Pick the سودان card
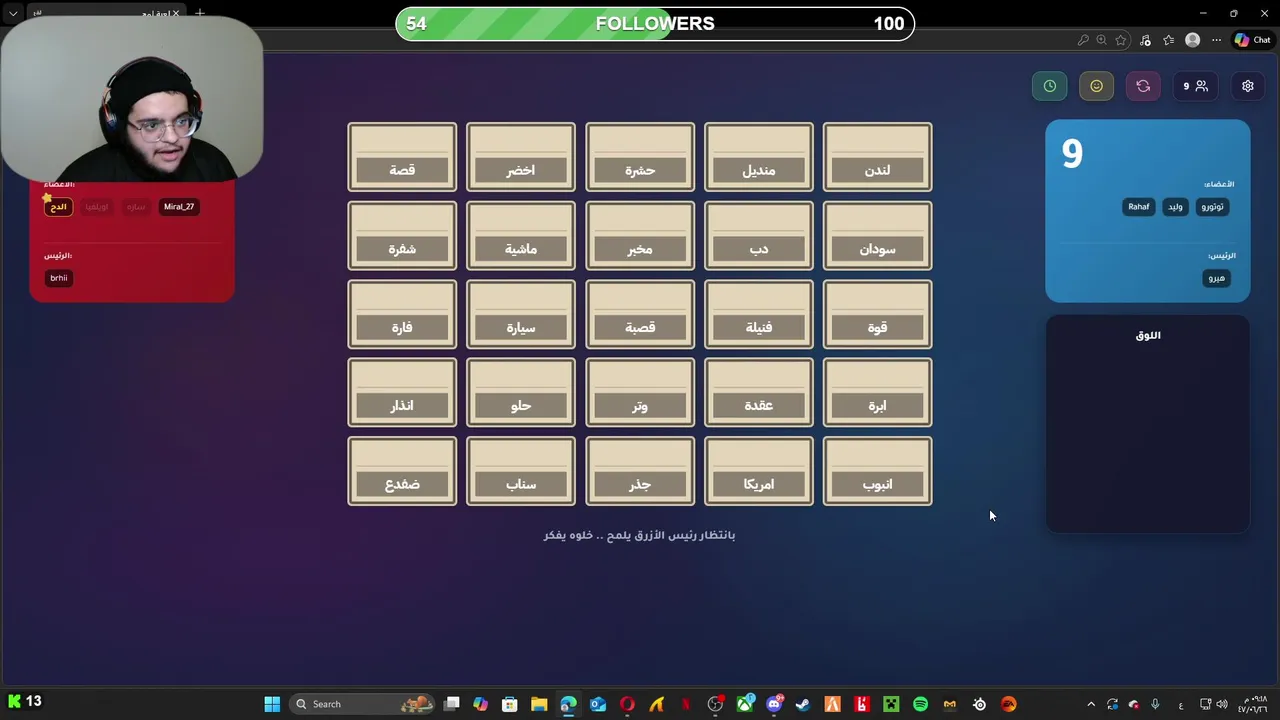 tap(877, 236)
